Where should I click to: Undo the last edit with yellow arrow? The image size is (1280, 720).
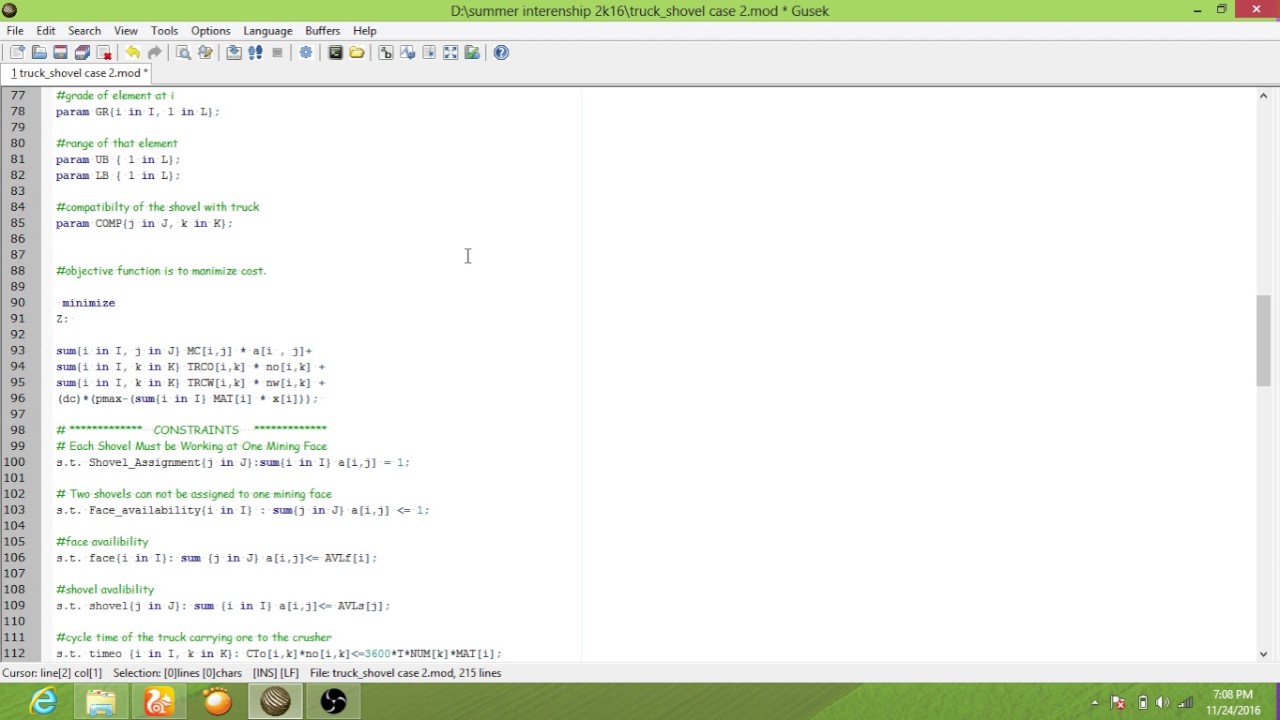point(133,53)
